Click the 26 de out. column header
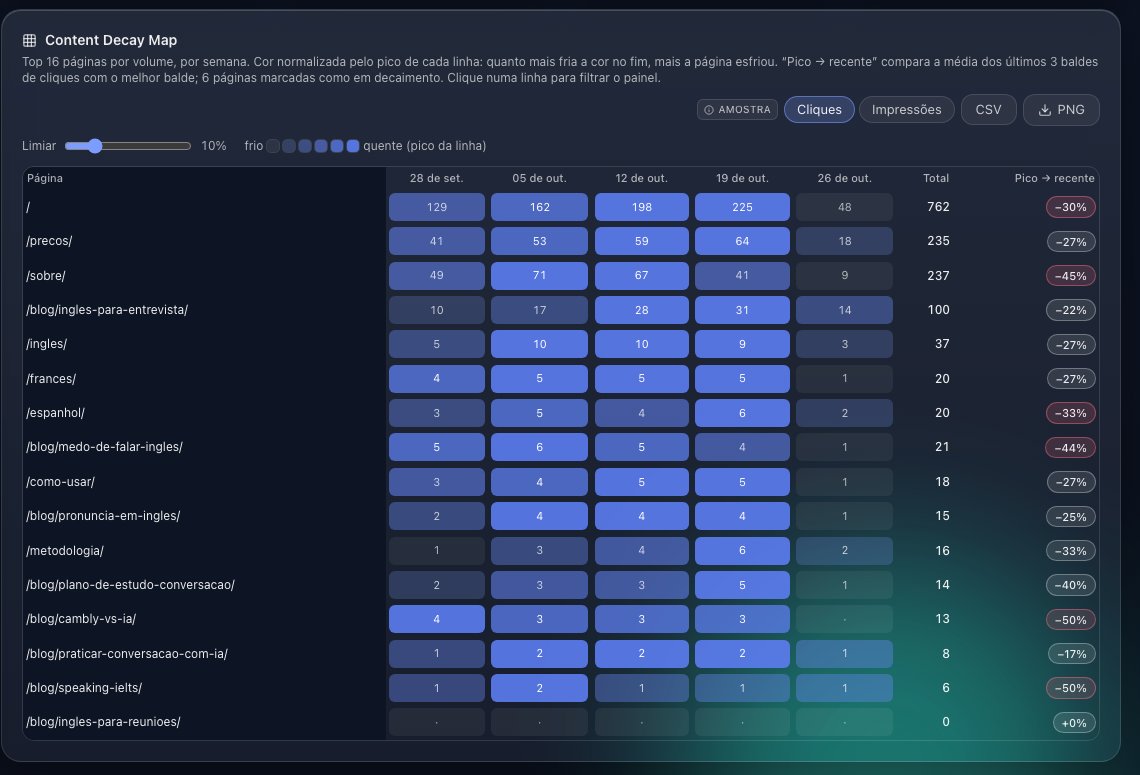 click(844, 178)
